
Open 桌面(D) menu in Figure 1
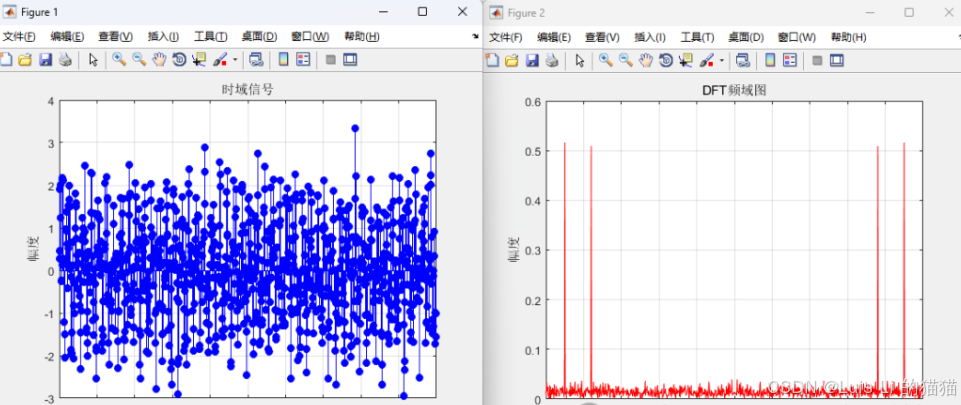point(259,37)
